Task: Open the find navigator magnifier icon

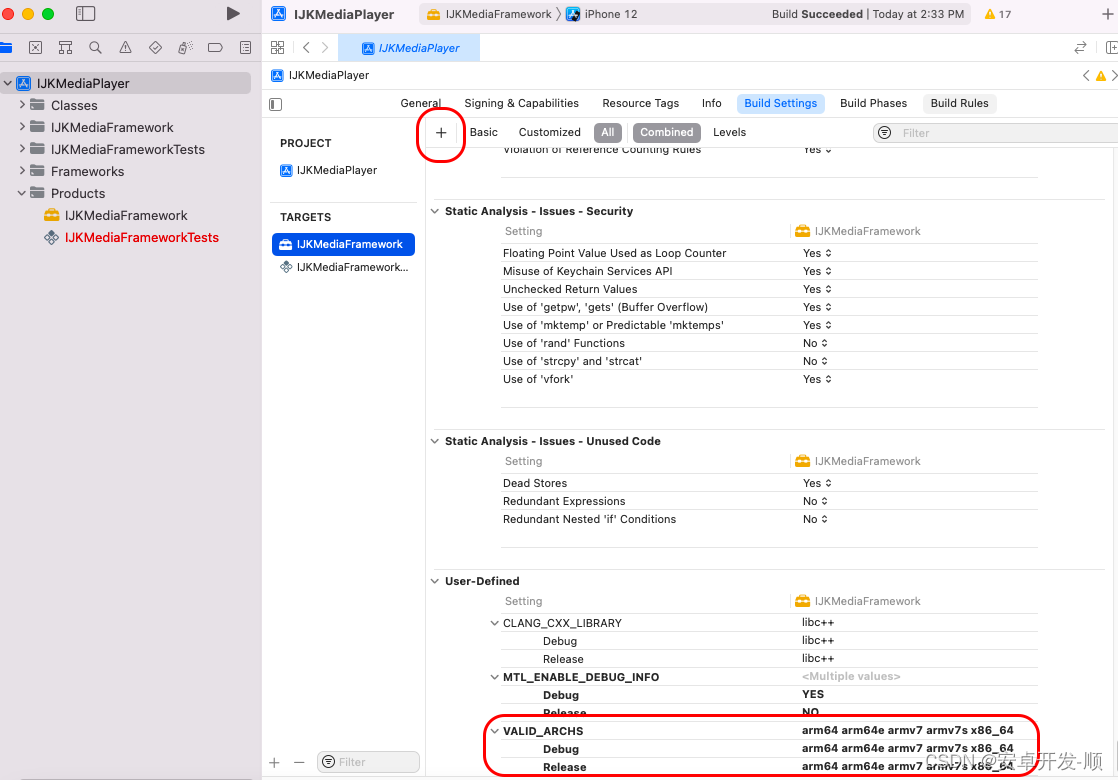Action: pyautogui.click(x=95, y=48)
